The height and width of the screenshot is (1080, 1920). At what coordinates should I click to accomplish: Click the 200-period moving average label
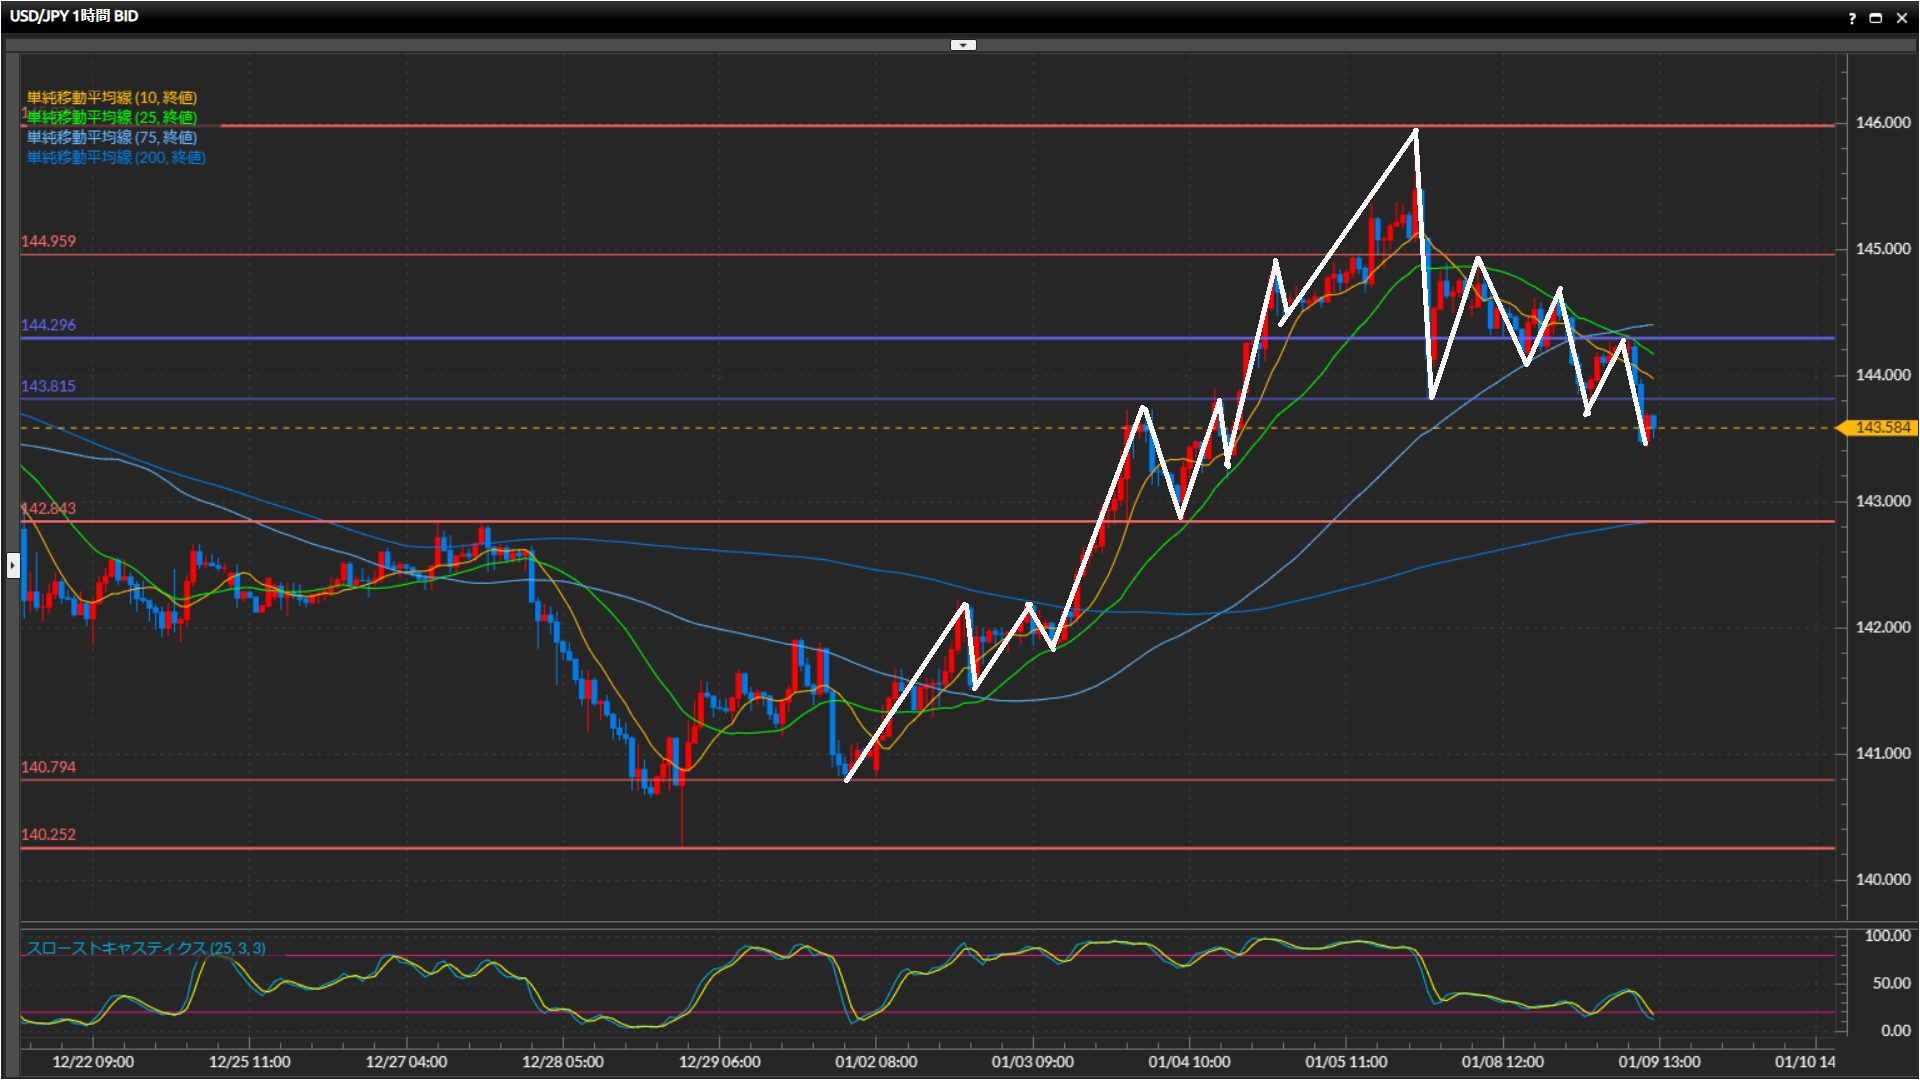pyautogui.click(x=116, y=157)
